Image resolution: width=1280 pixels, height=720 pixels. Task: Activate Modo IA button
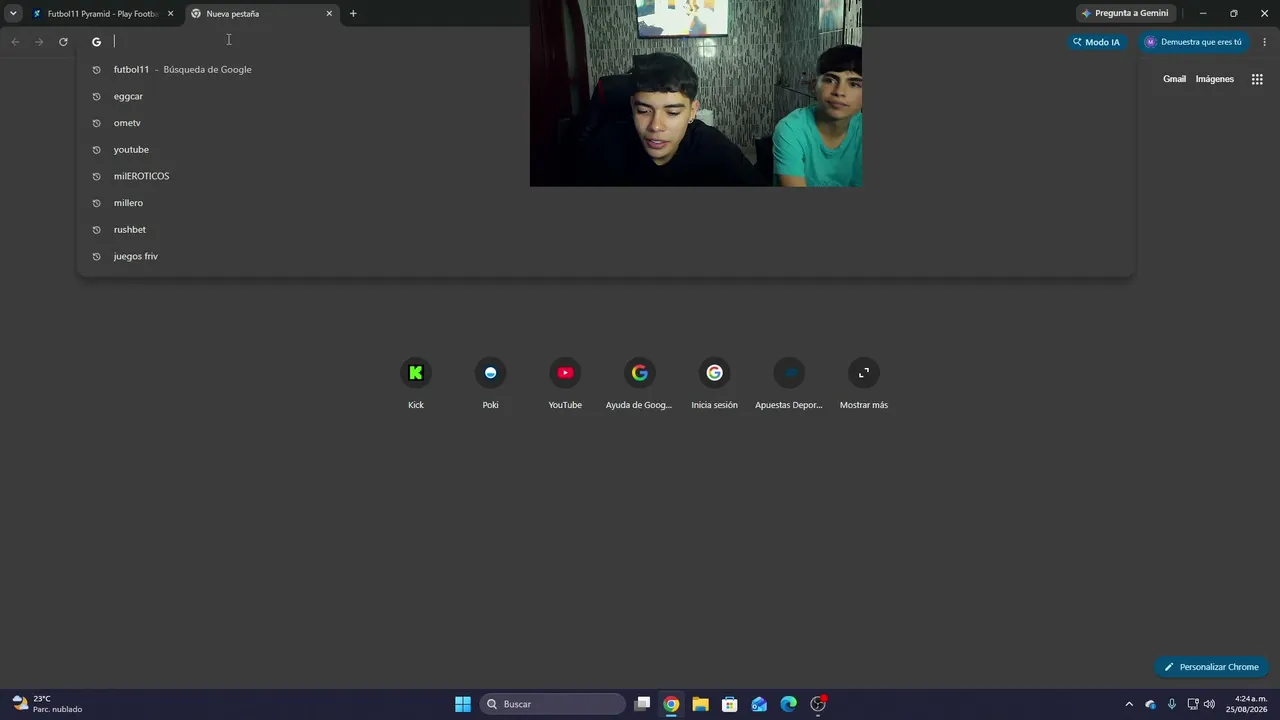(1096, 42)
